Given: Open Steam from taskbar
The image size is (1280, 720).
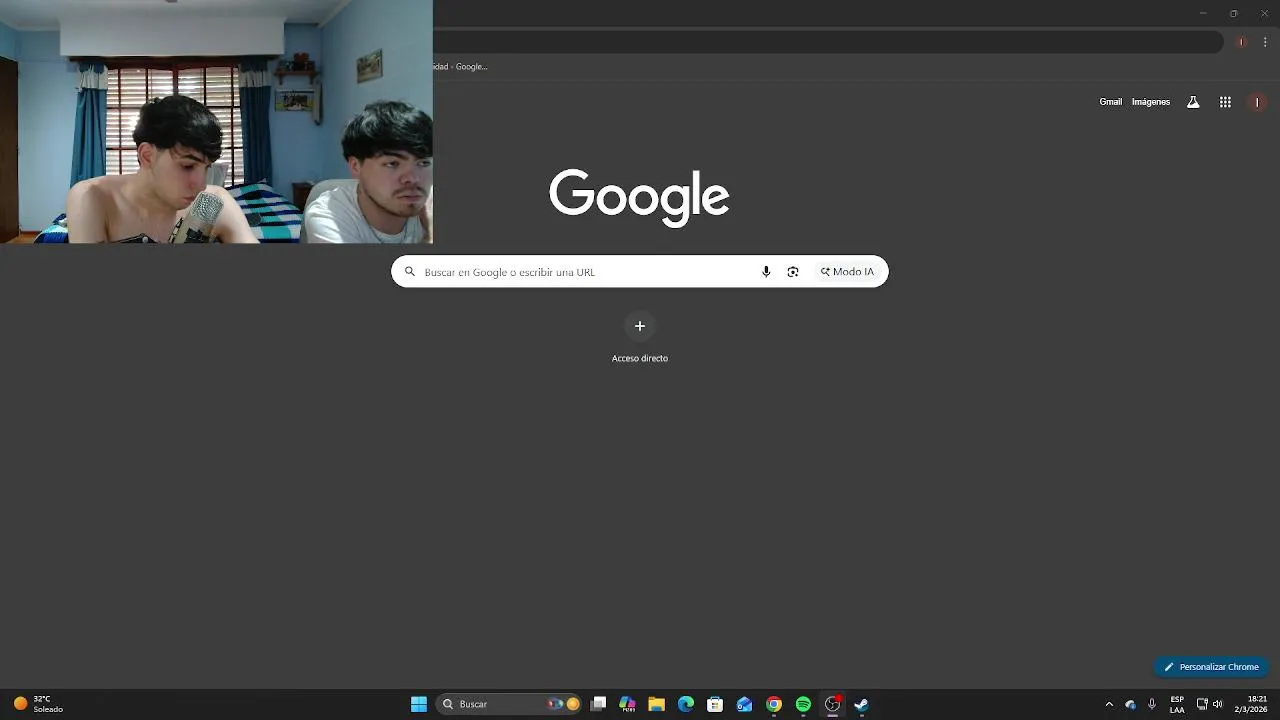Looking at the screenshot, I should (x=861, y=704).
